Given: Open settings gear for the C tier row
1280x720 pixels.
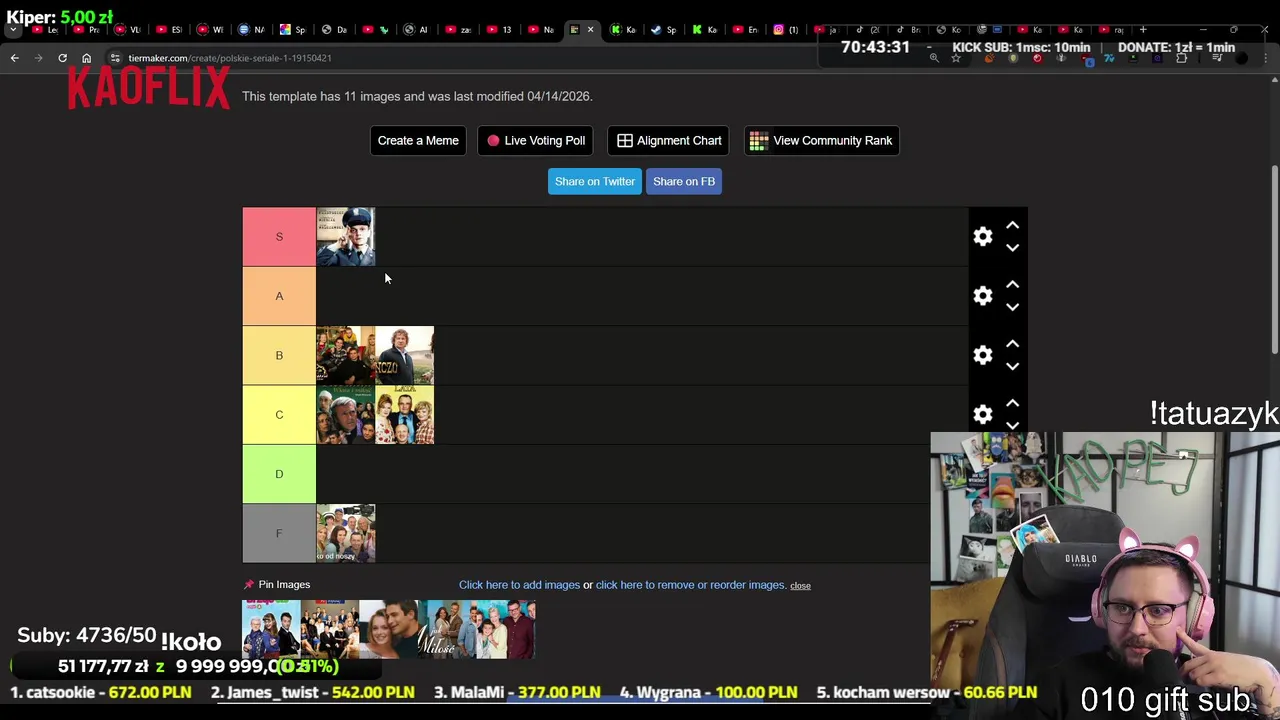Looking at the screenshot, I should point(983,414).
